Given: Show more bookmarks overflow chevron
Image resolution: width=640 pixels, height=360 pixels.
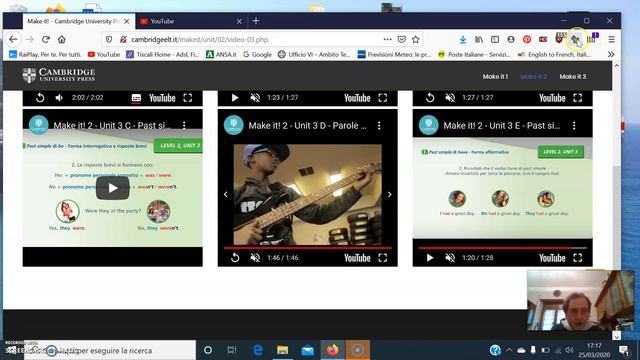Looking at the screenshot, I should pyautogui.click(x=611, y=54).
